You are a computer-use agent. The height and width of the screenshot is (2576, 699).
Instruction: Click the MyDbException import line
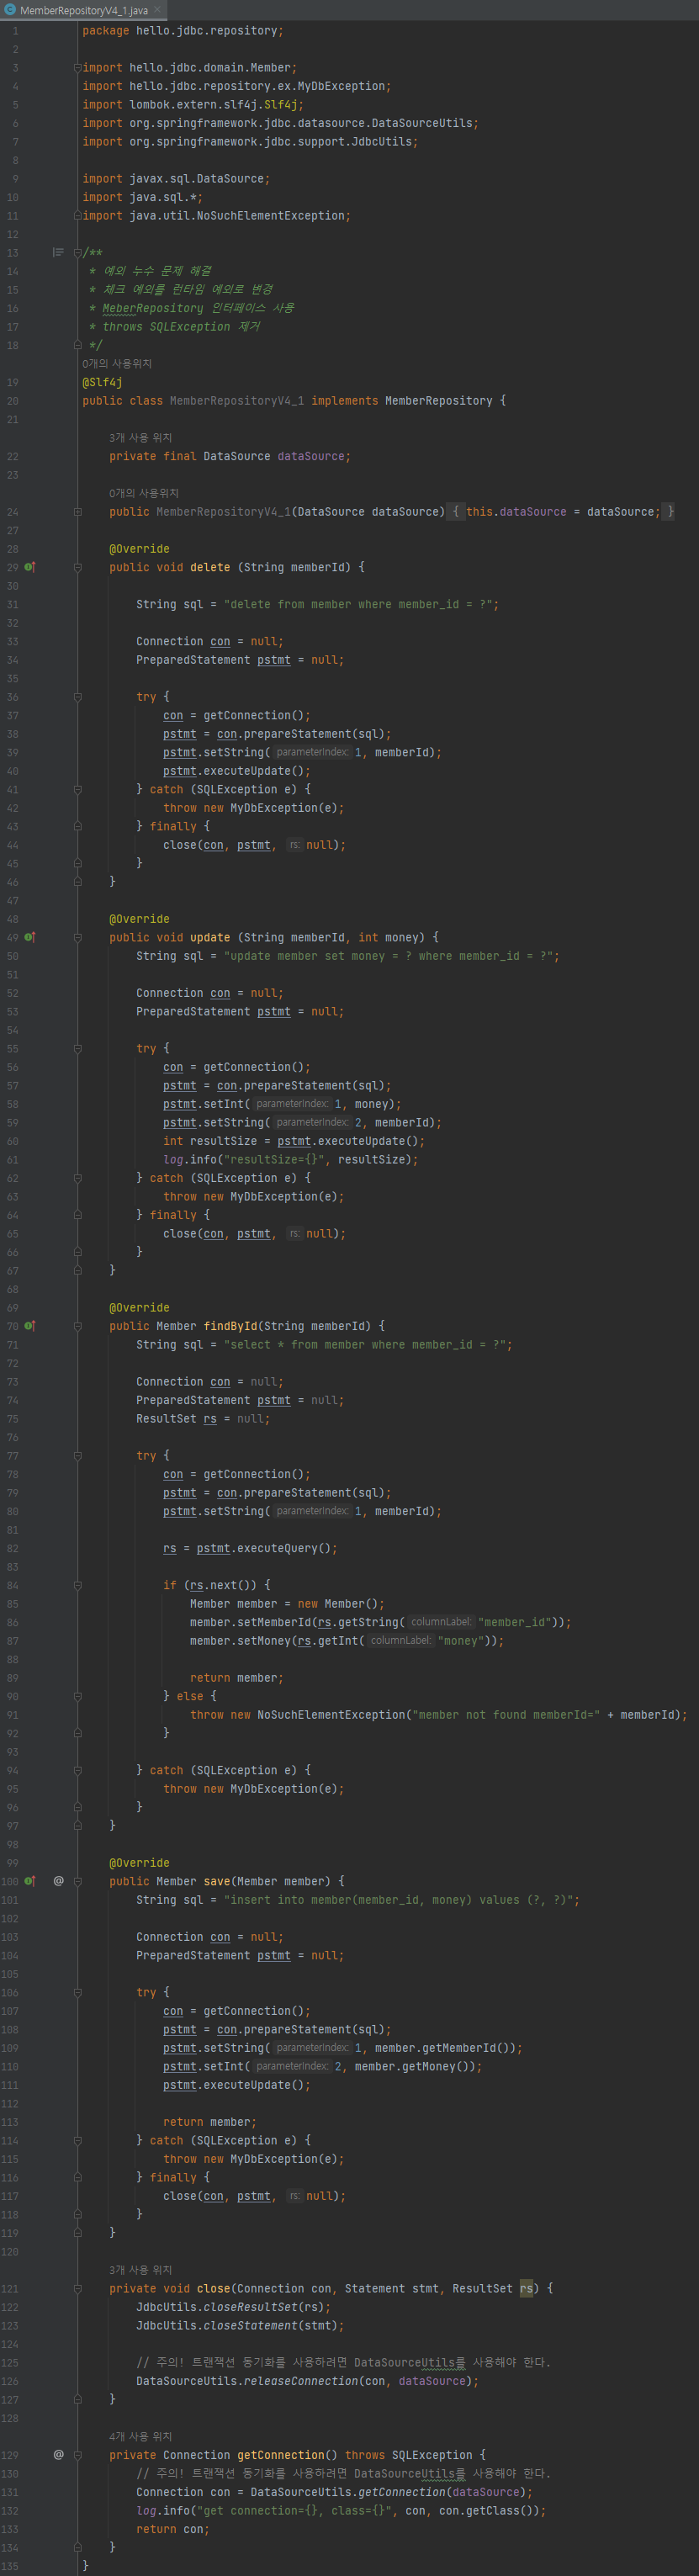237,86
